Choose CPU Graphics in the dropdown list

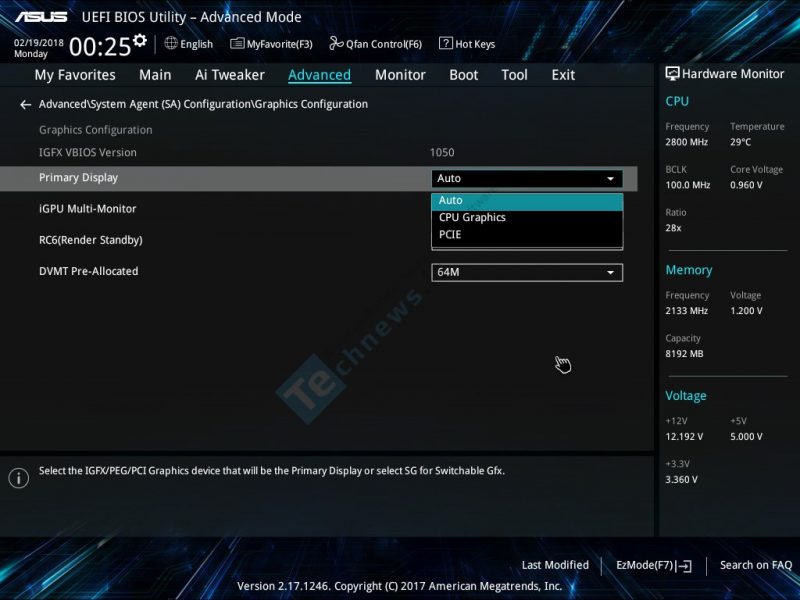click(527, 218)
